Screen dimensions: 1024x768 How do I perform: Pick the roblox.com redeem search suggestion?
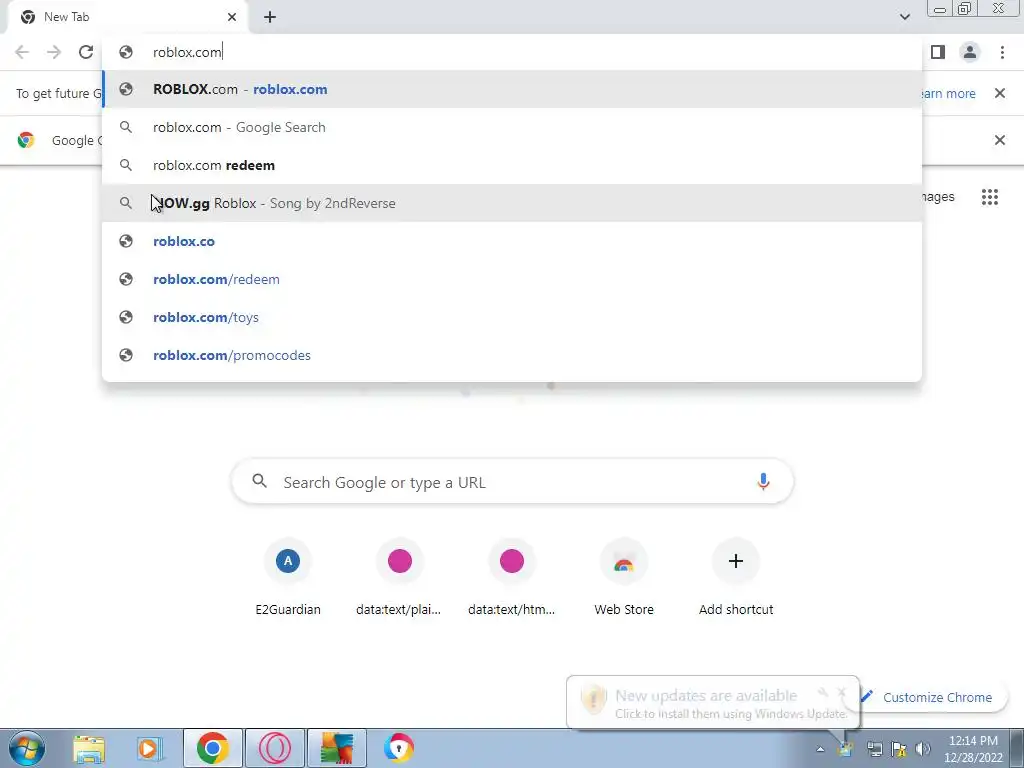[513, 165]
